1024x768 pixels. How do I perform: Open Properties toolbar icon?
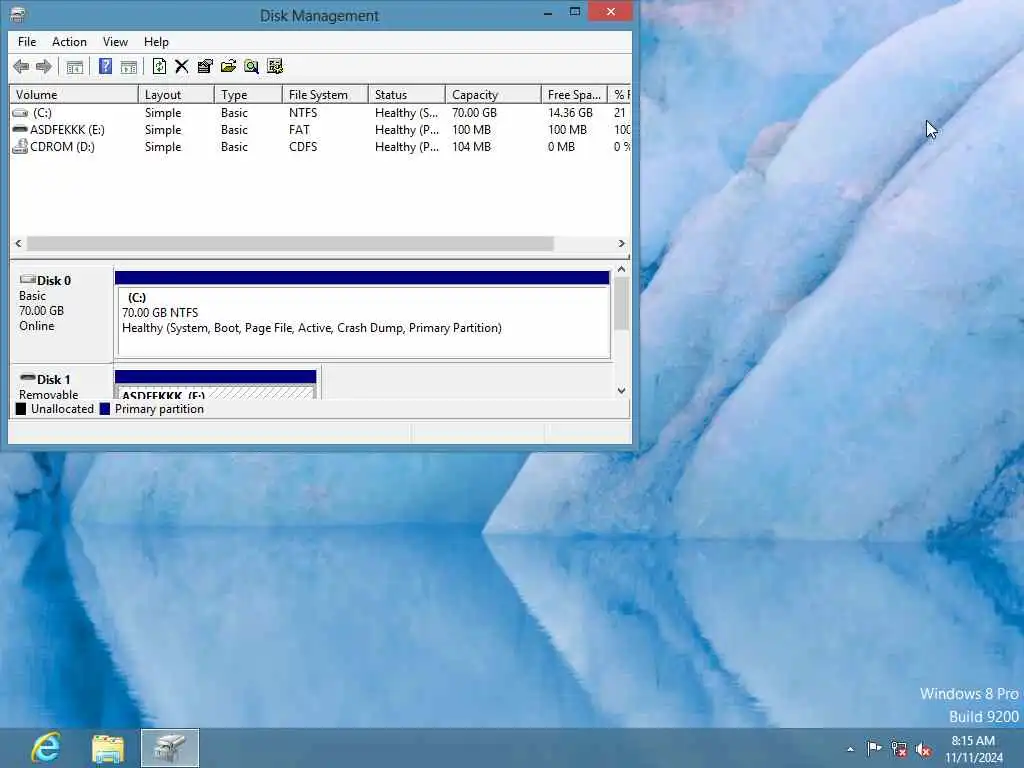pos(205,66)
